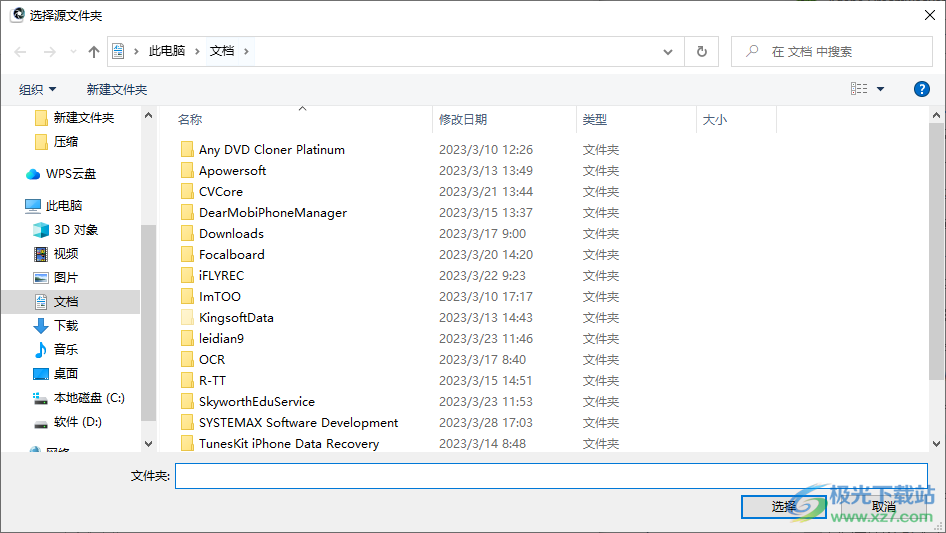
Task: Confirm with the 选择 button
Action: pyautogui.click(x=784, y=507)
